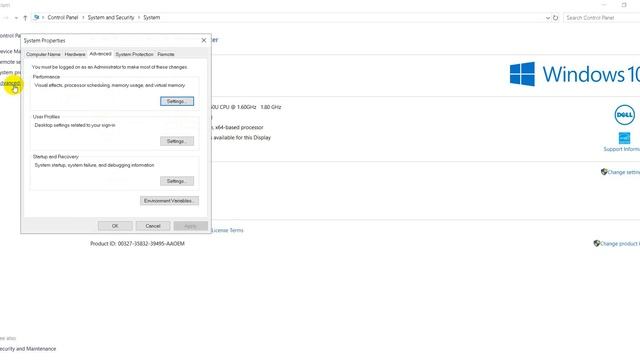Click the User Profiles group label

tap(46, 117)
